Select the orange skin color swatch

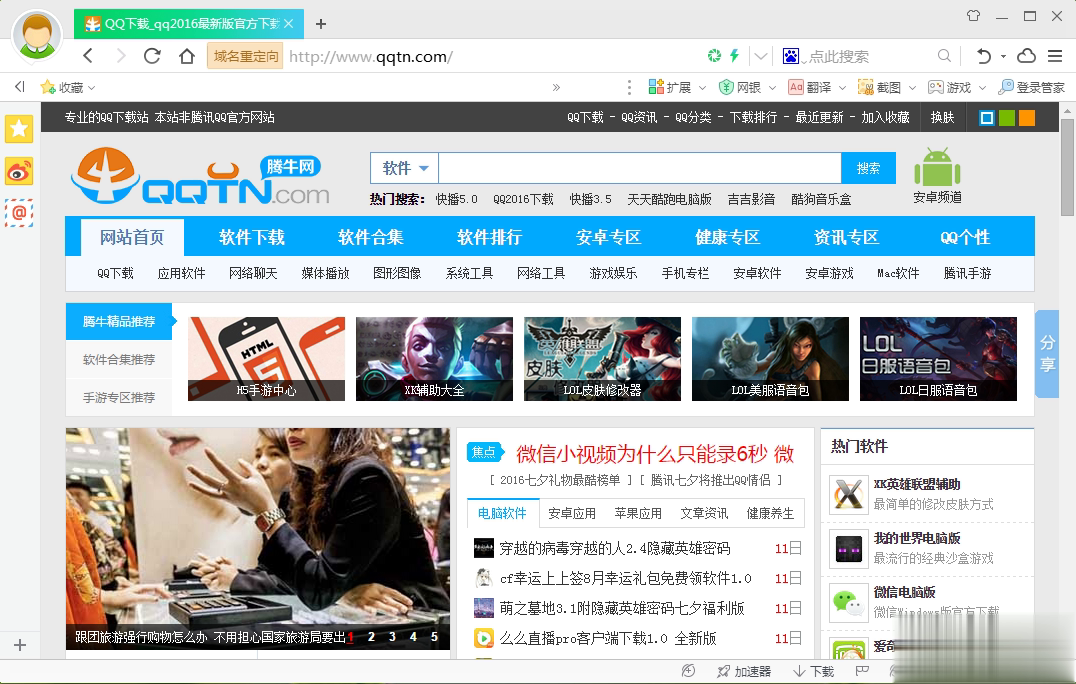(1027, 118)
